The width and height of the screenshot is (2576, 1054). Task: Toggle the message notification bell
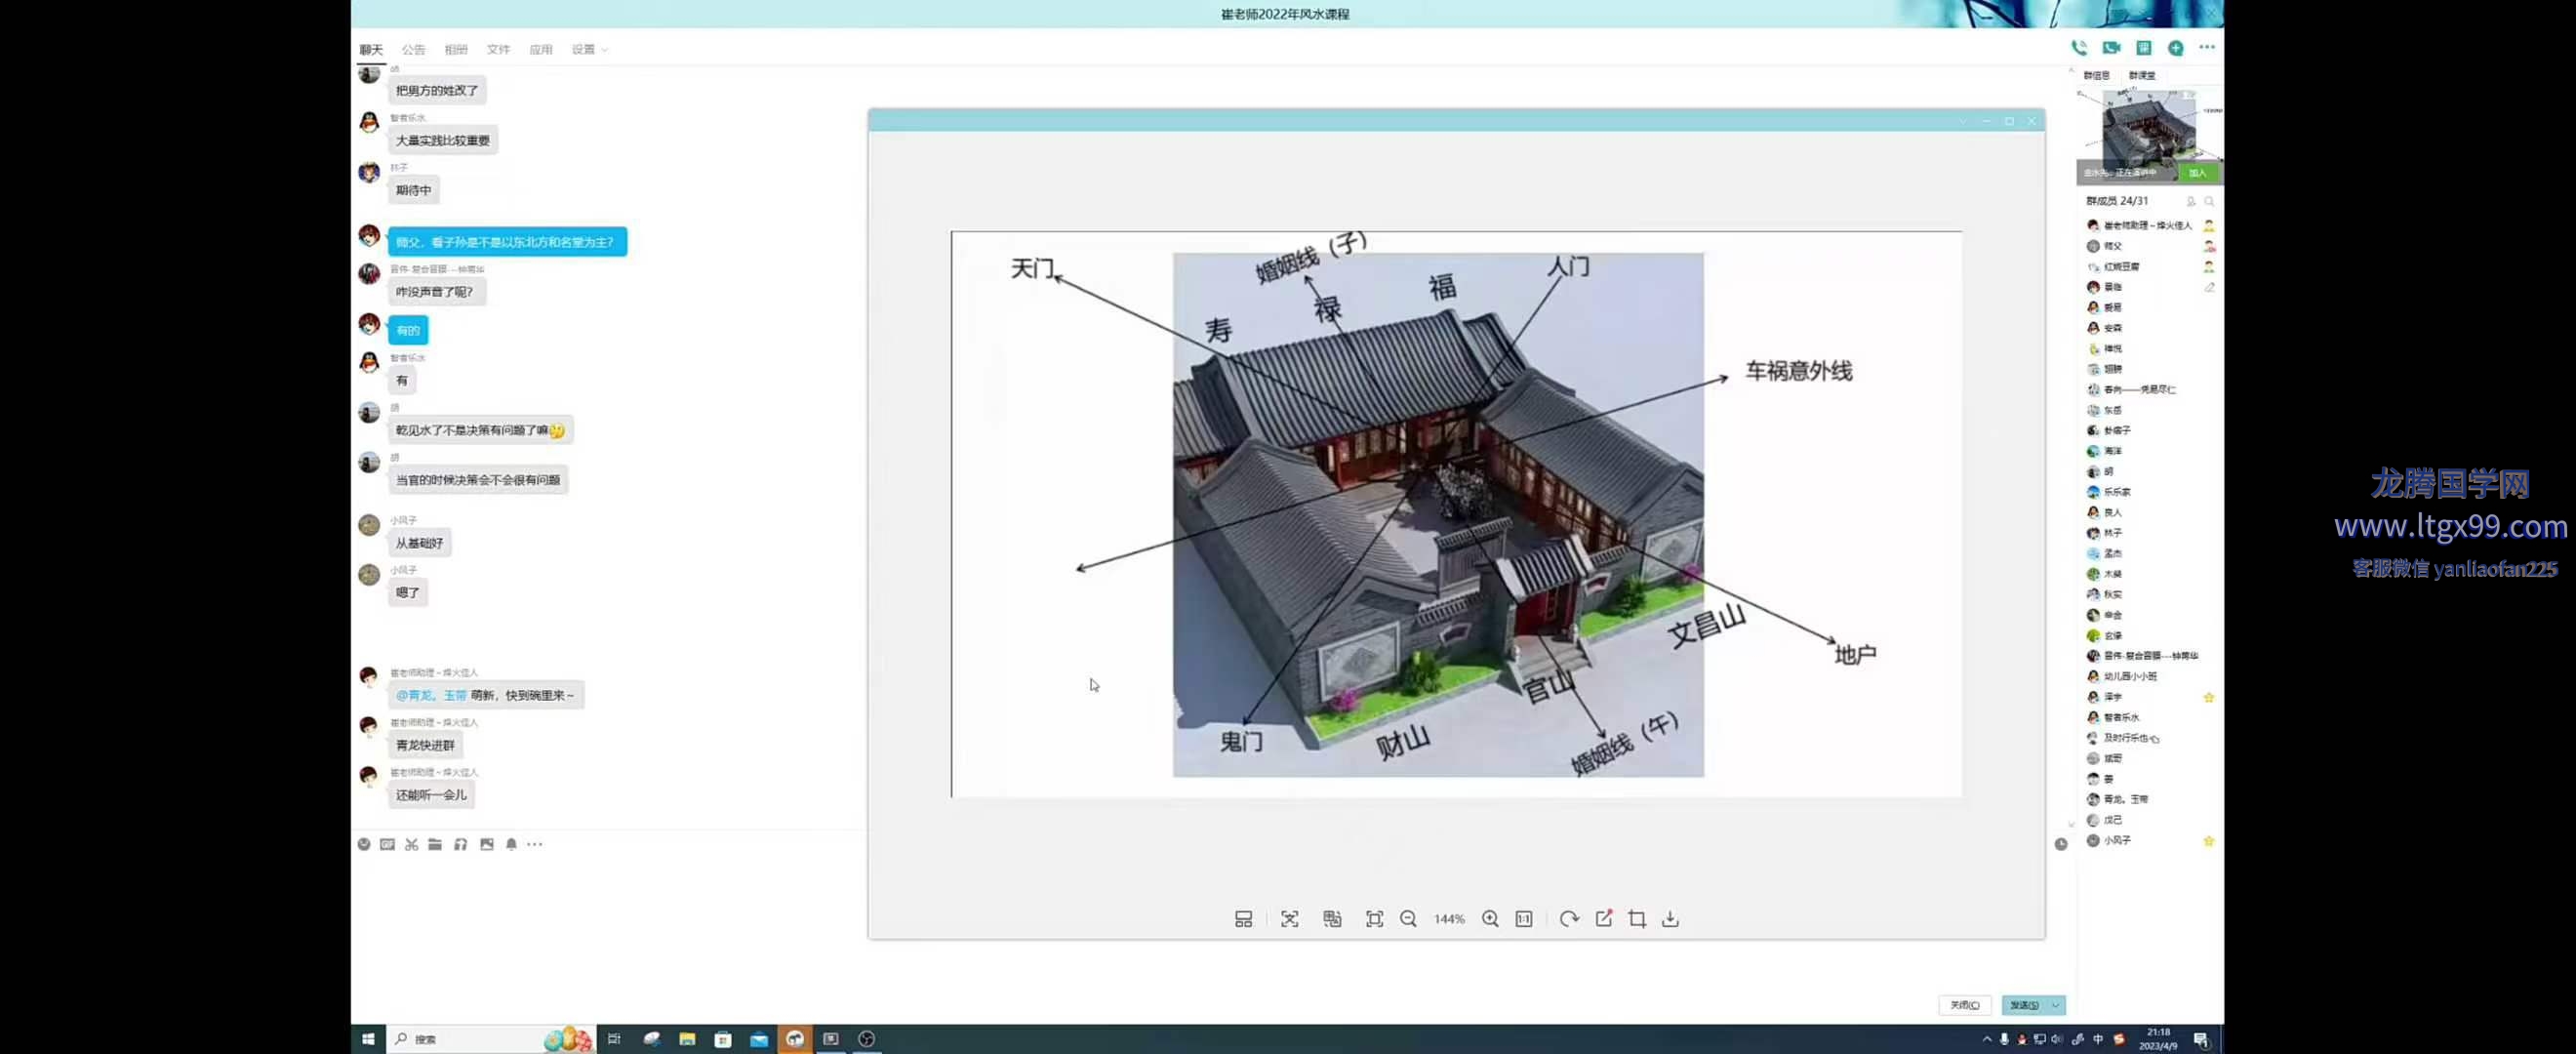[511, 844]
